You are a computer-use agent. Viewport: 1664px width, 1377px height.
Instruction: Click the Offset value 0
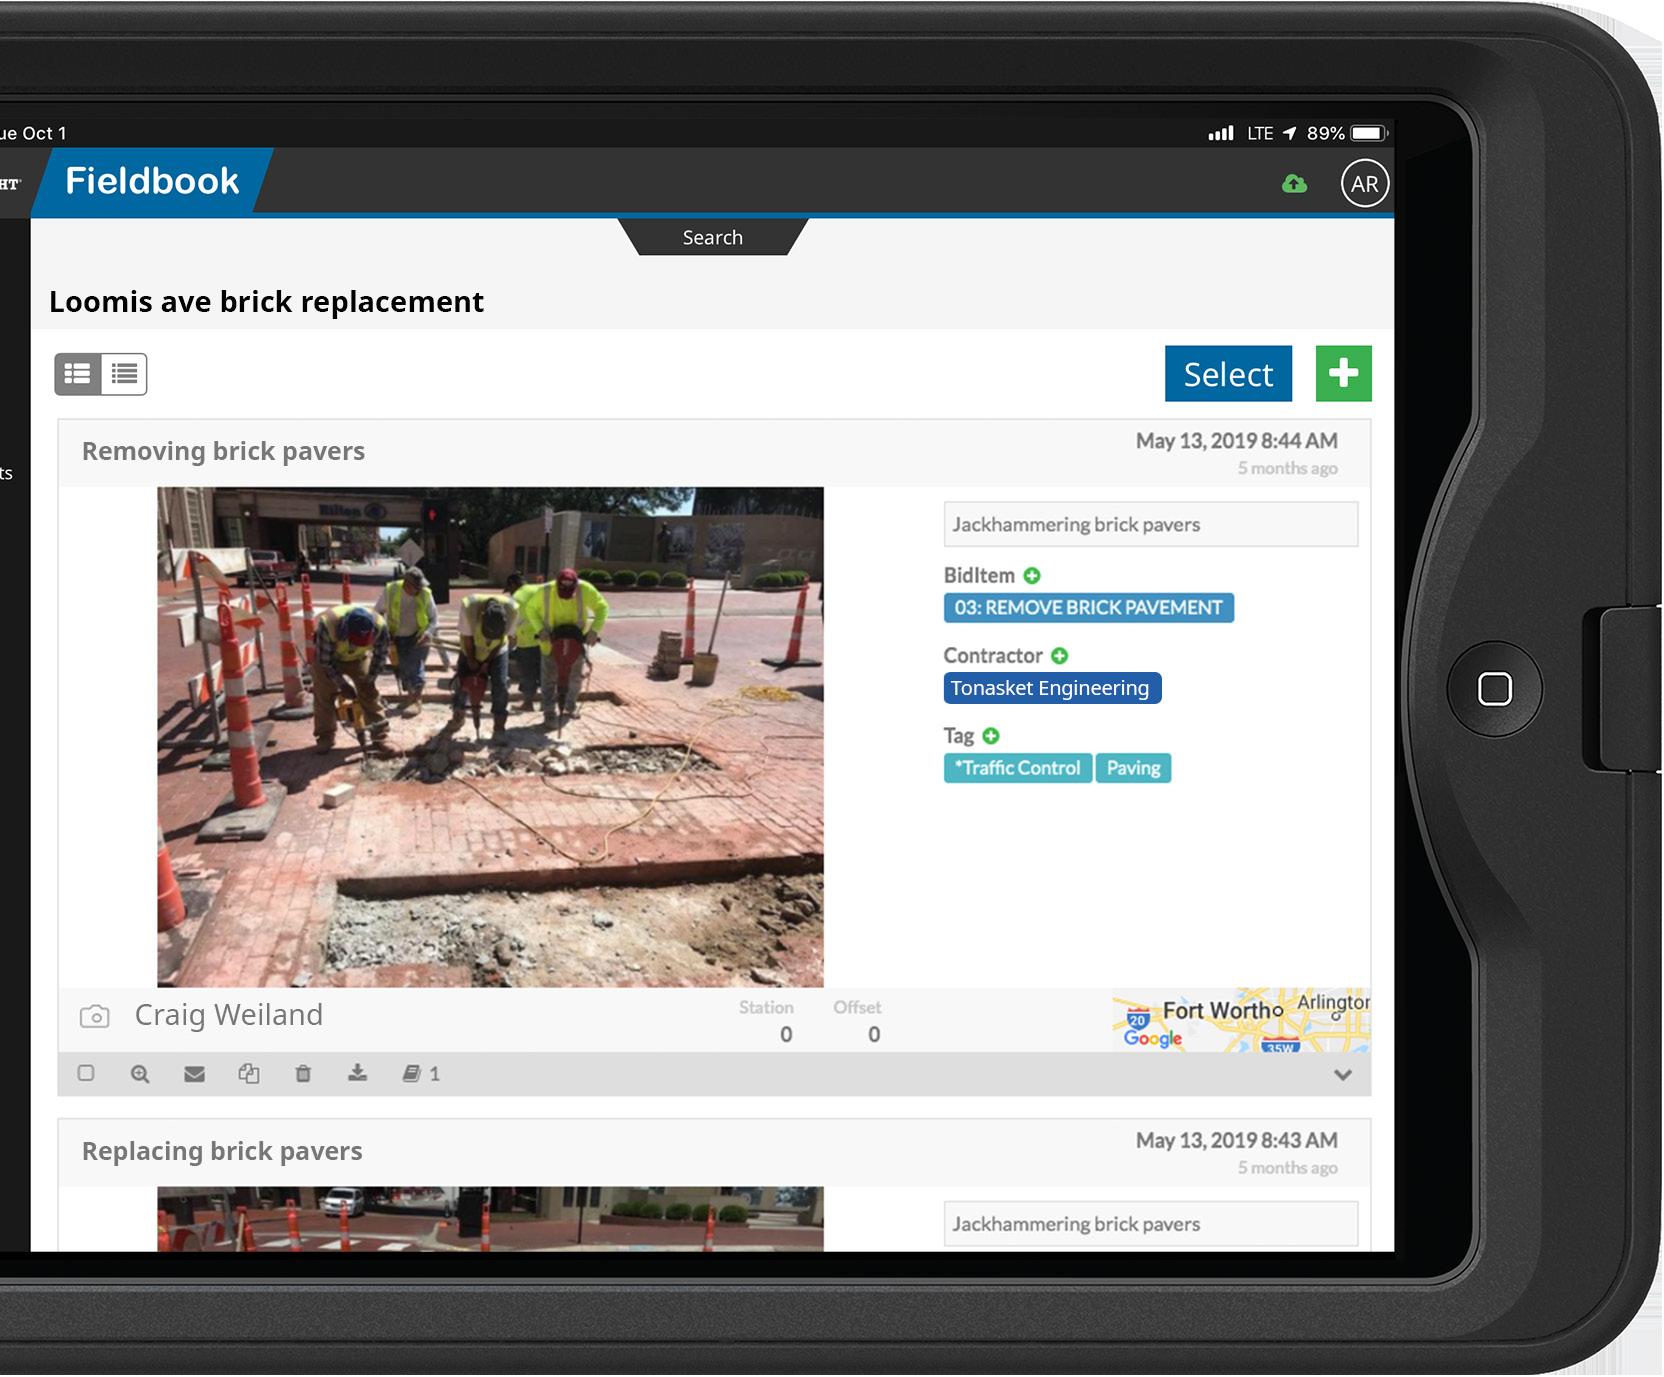click(x=874, y=1035)
